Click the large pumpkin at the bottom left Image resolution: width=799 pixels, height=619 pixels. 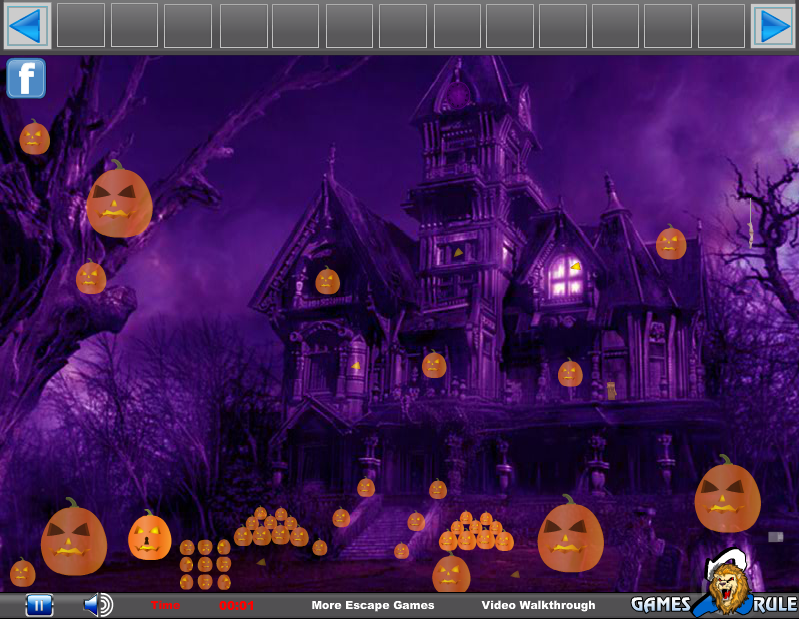(x=74, y=537)
